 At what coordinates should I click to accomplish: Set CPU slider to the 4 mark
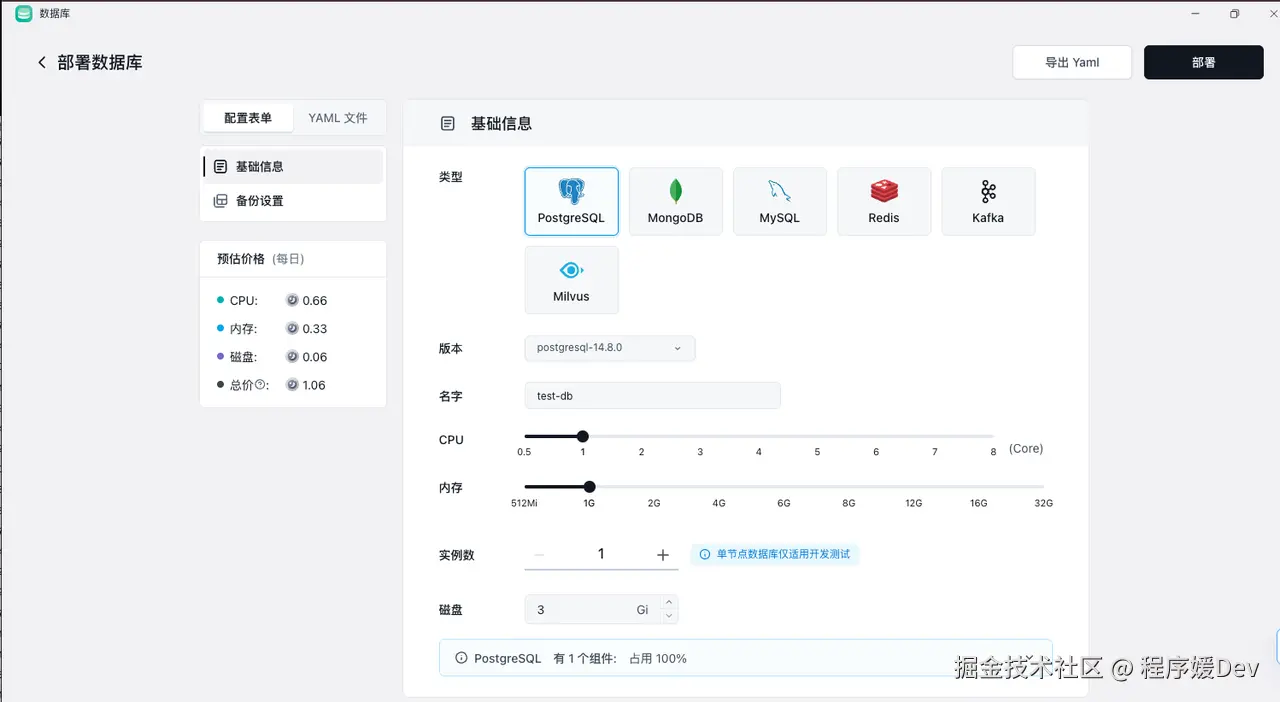click(759, 436)
